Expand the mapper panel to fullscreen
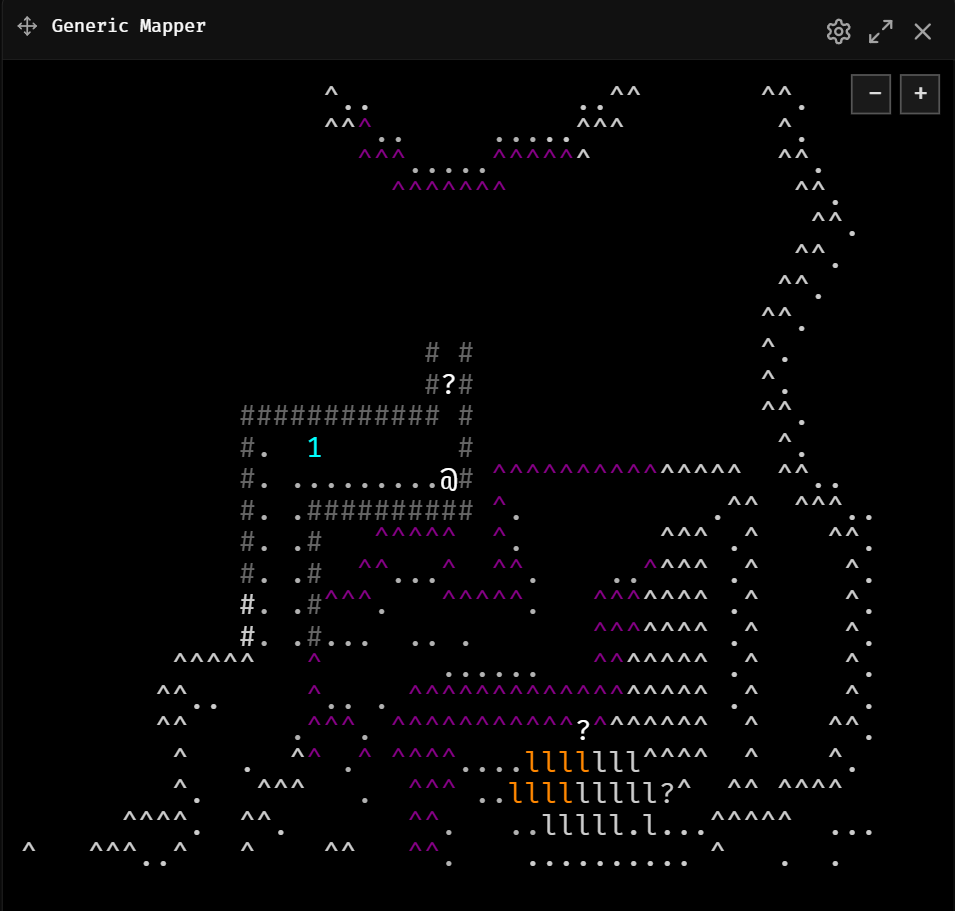 click(881, 32)
